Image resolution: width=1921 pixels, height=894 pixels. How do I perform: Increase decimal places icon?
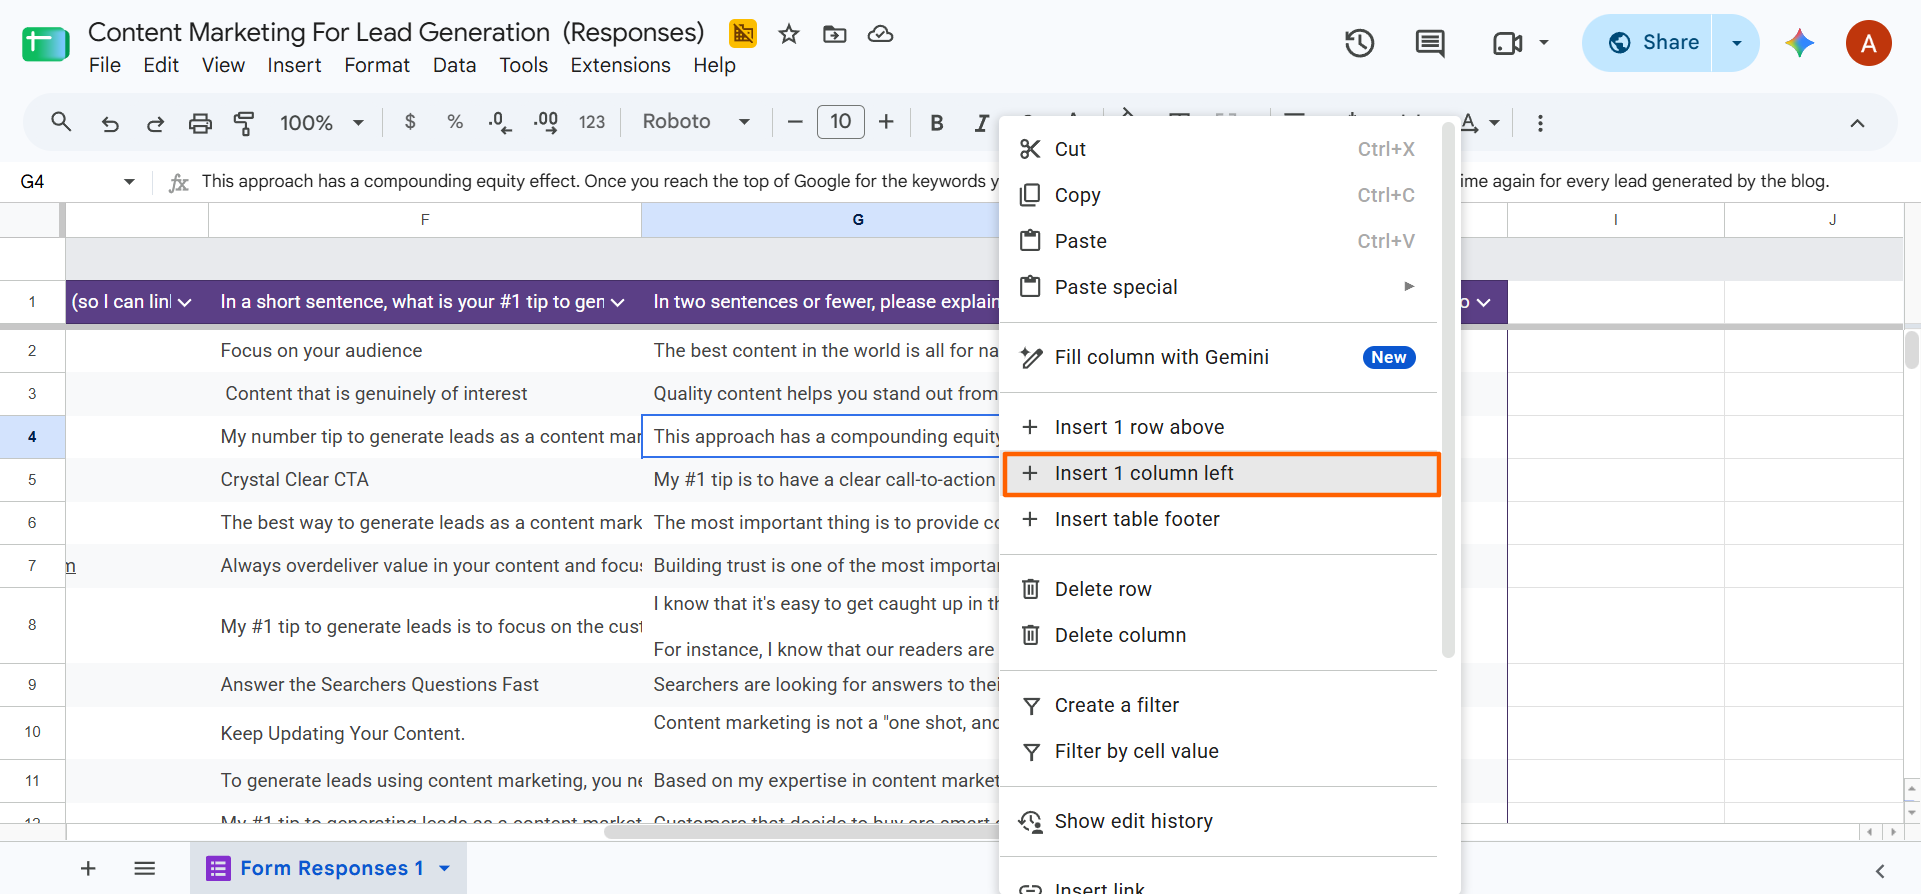[x=546, y=123]
